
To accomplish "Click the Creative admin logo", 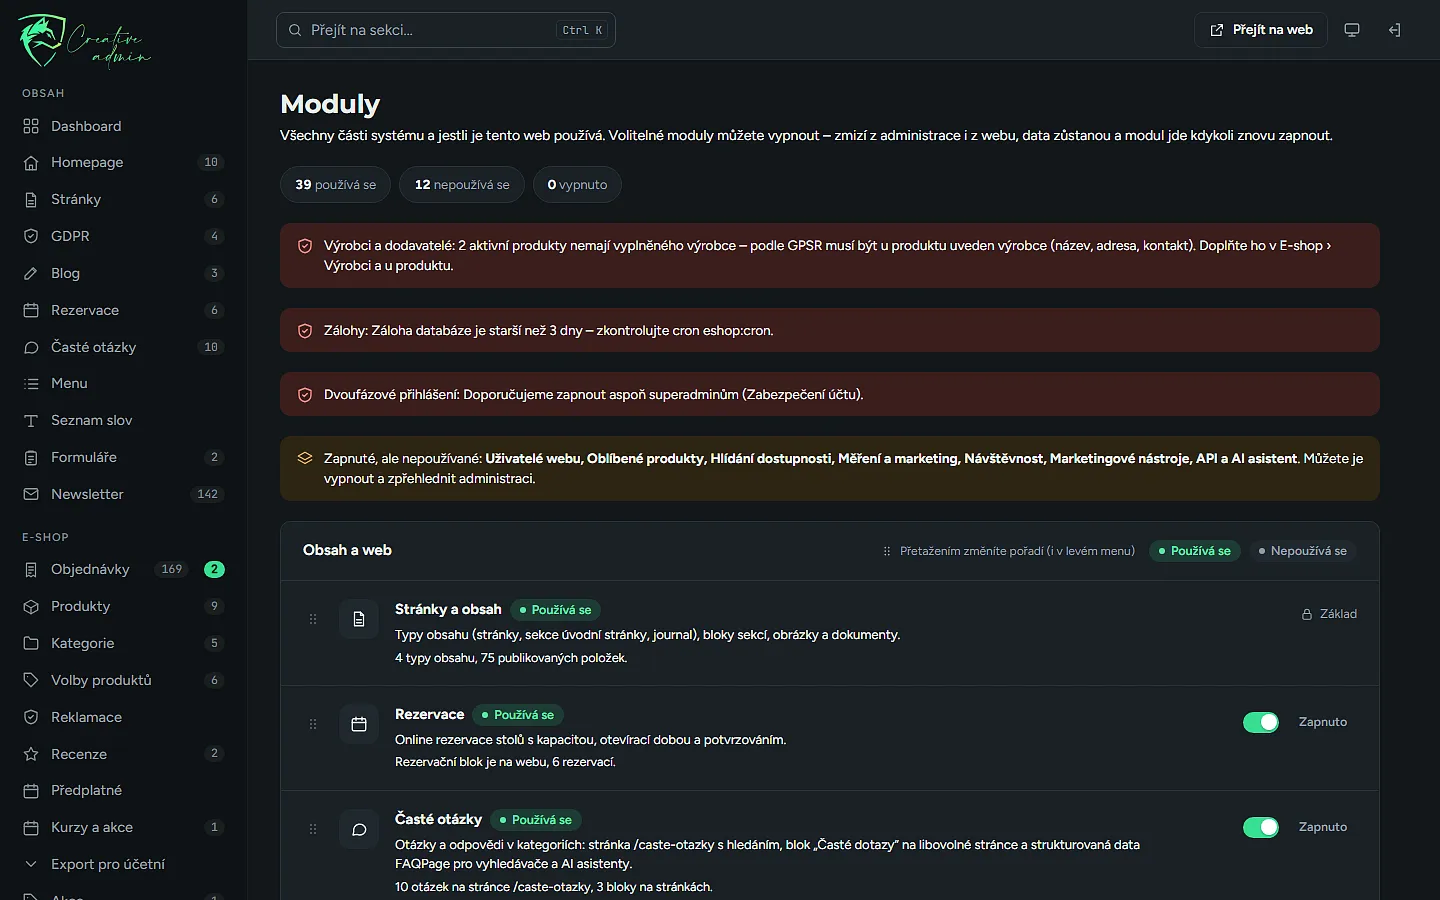I will pyautogui.click(x=84, y=42).
